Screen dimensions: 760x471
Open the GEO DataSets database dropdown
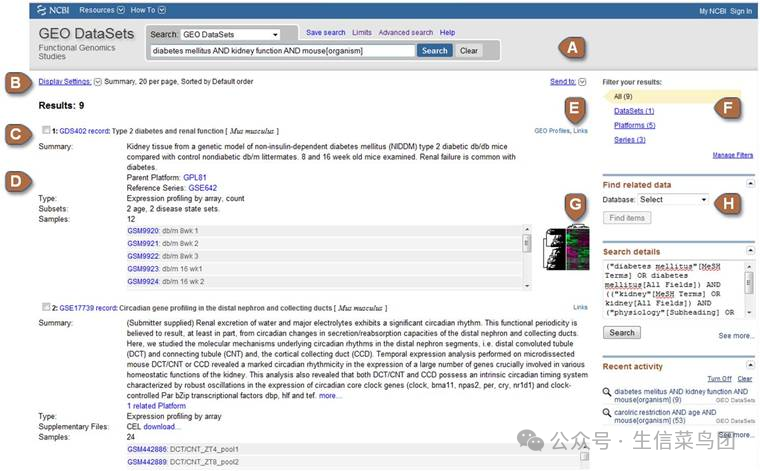(230, 34)
